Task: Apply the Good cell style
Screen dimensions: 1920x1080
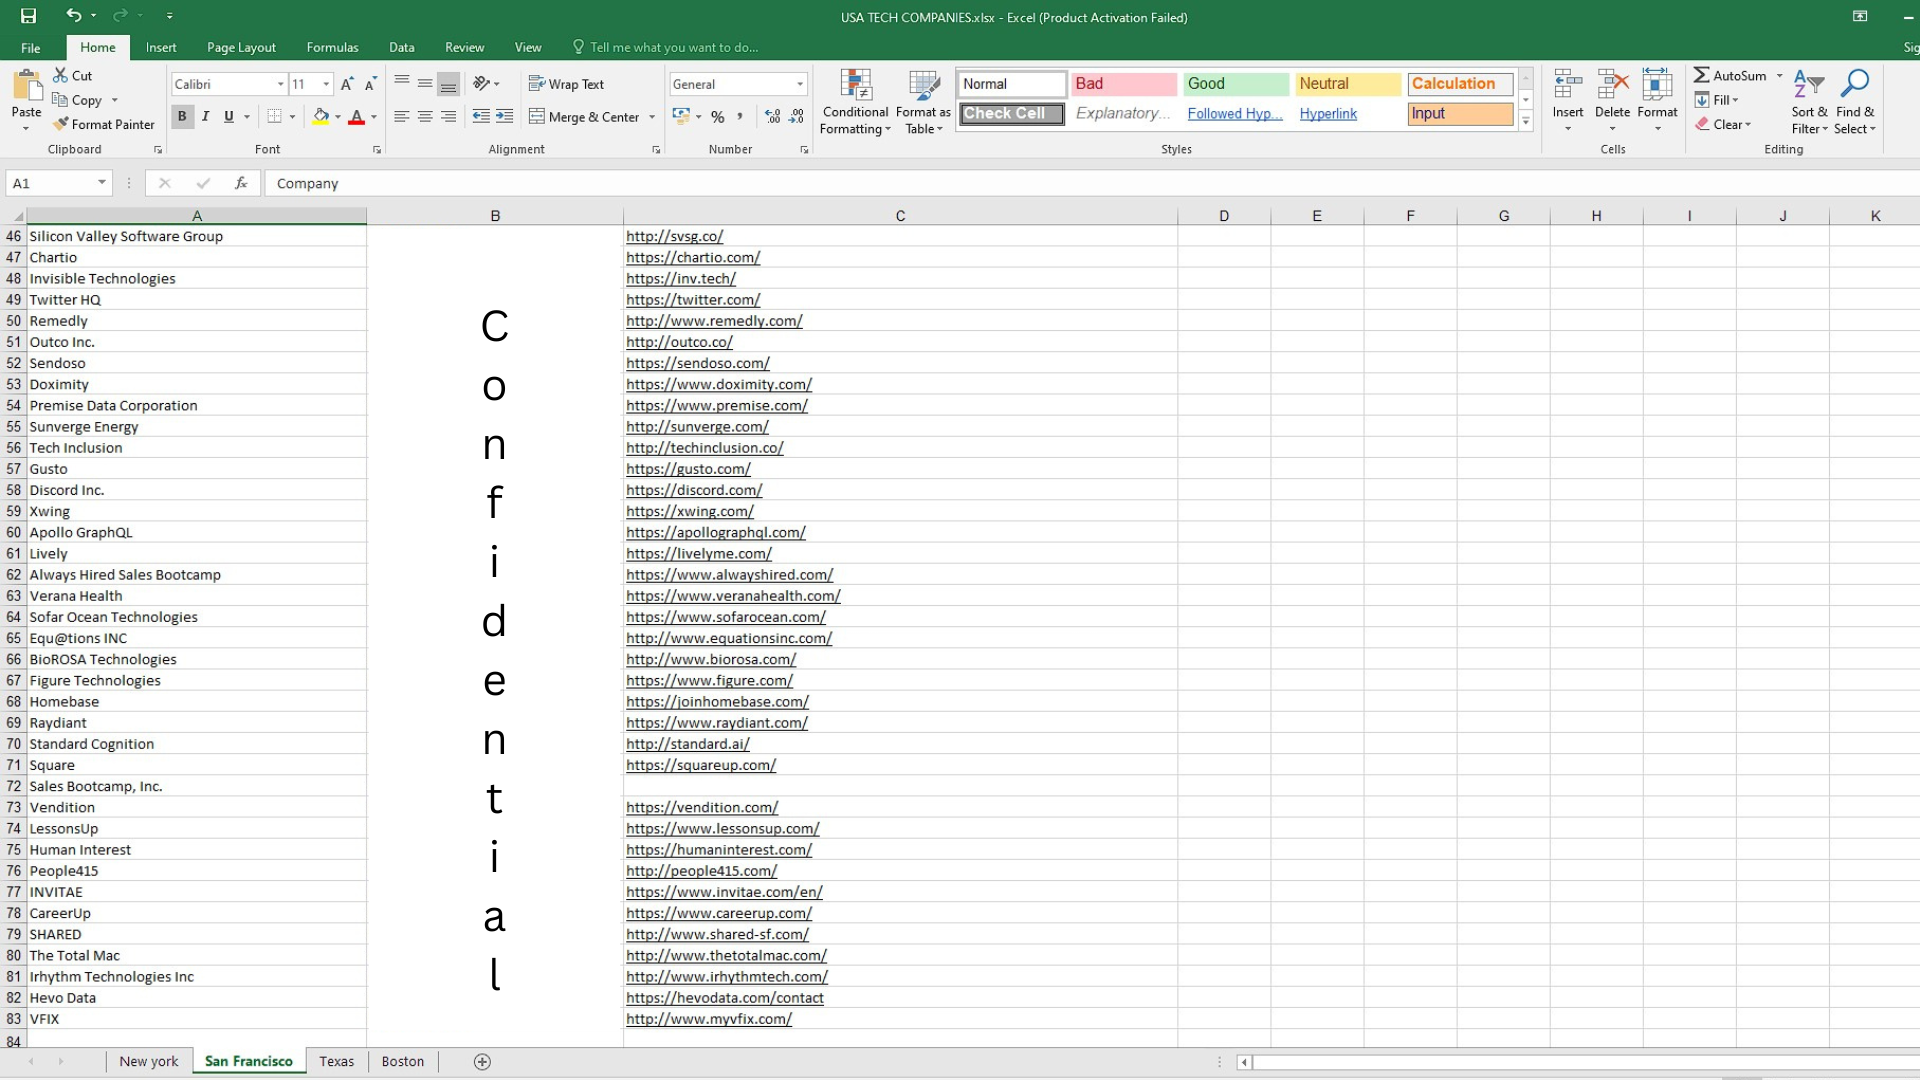Action: (x=1235, y=84)
